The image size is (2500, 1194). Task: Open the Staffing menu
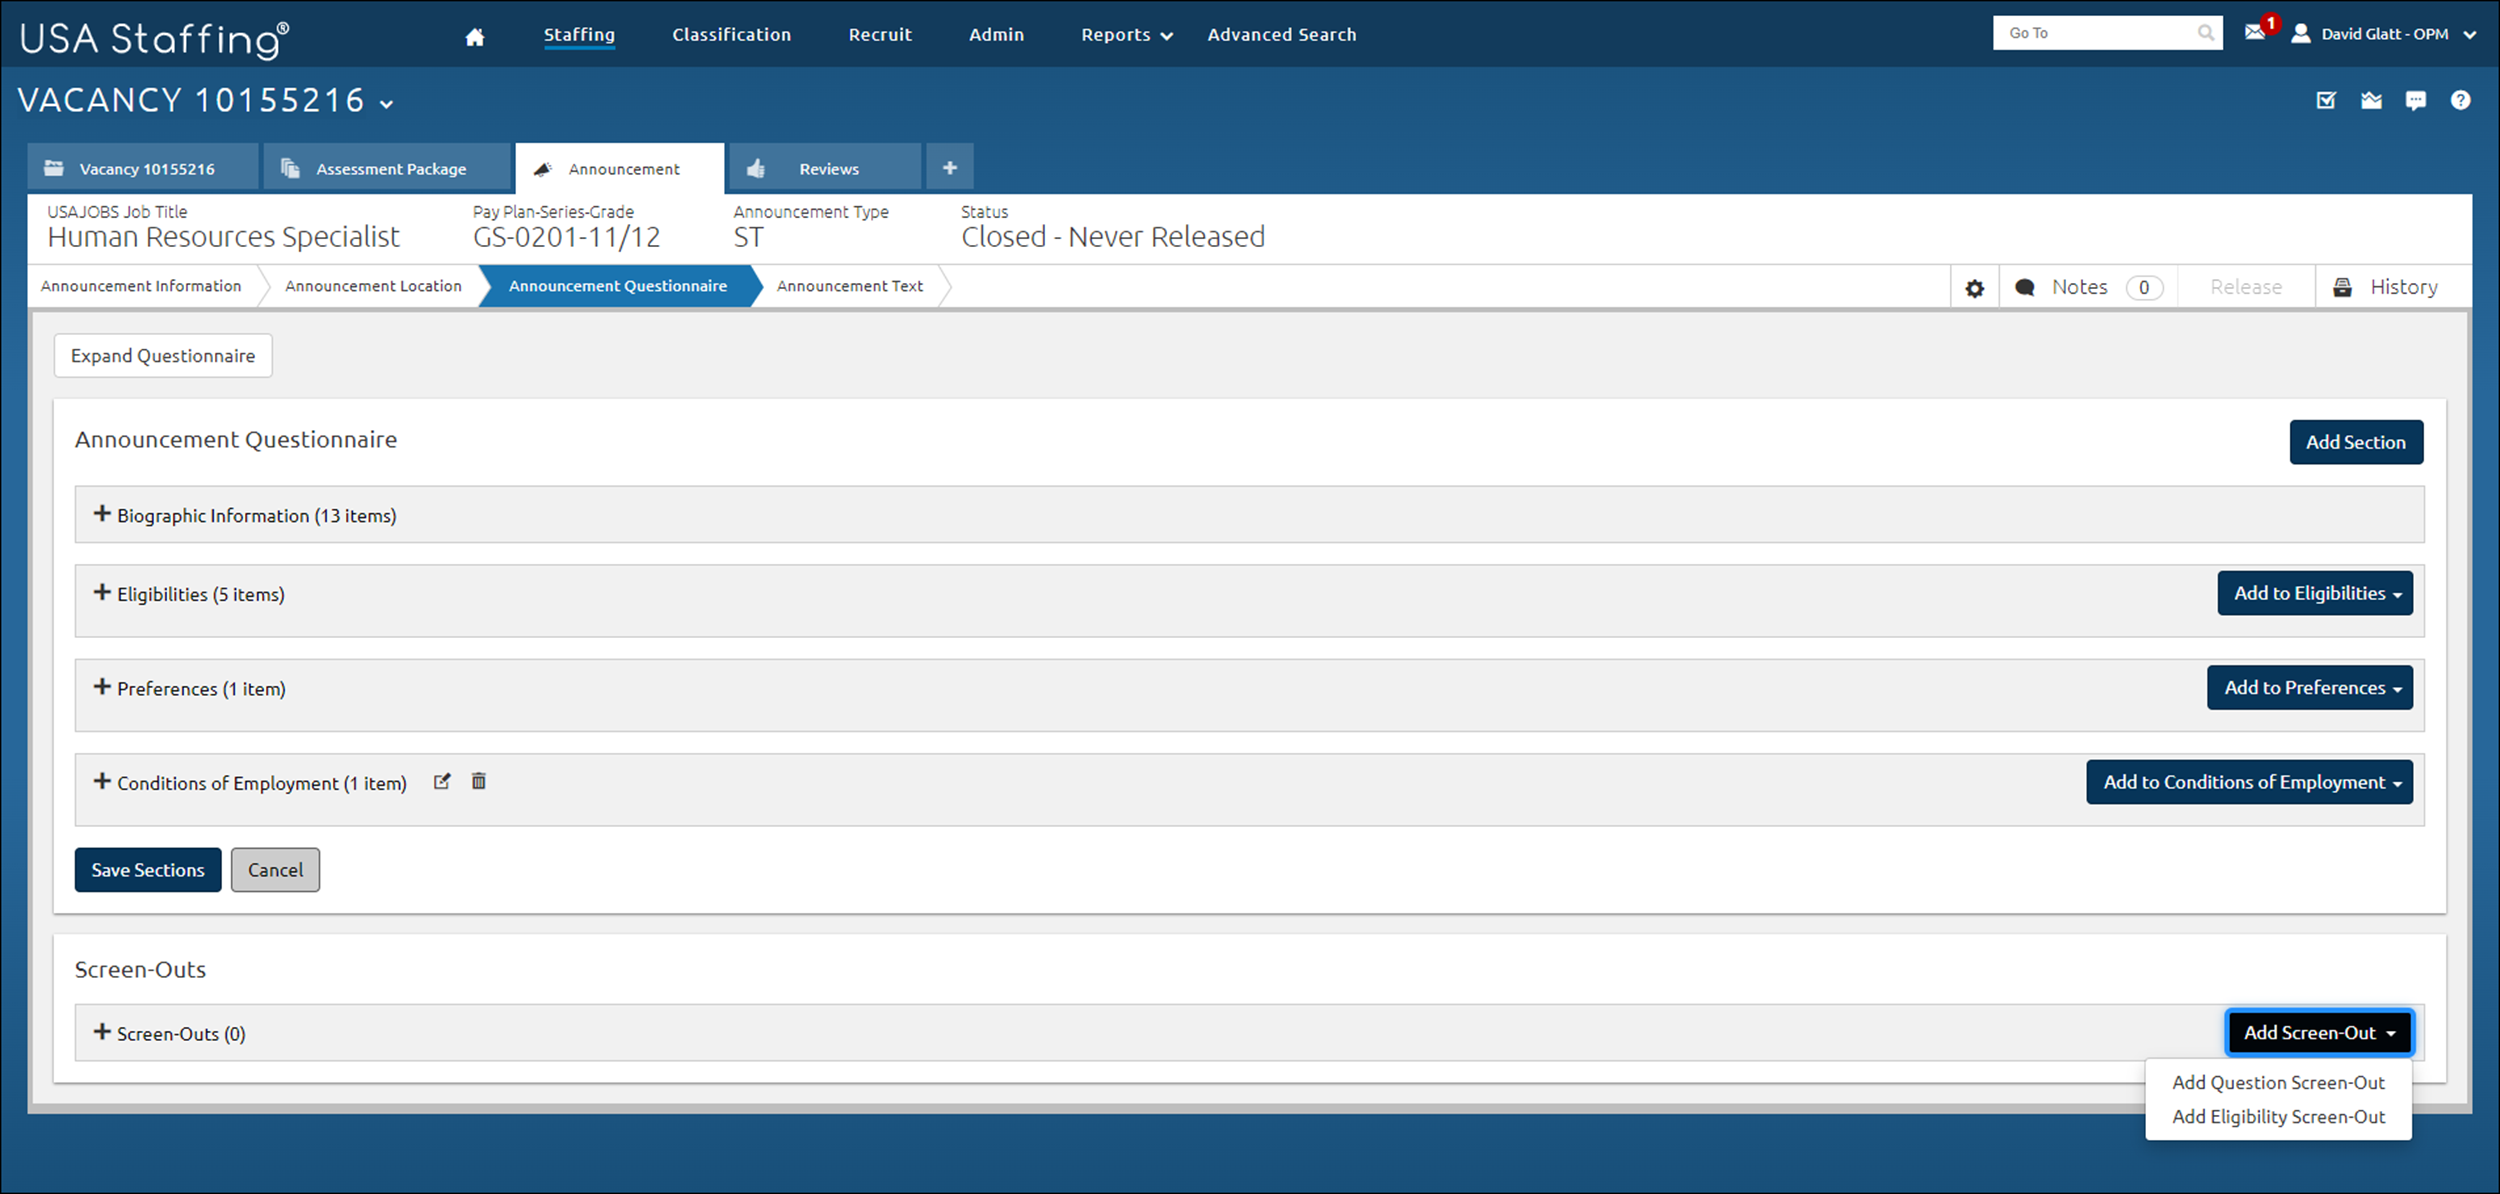(x=579, y=35)
